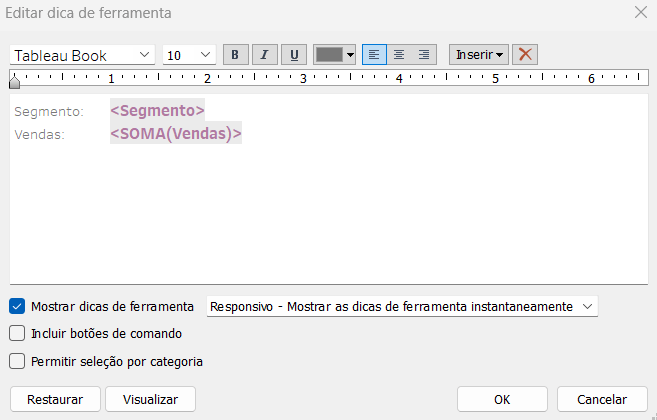Select the <SOMA(Vendas)> field tag
This screenshot has width=657, height=420.
176,133
